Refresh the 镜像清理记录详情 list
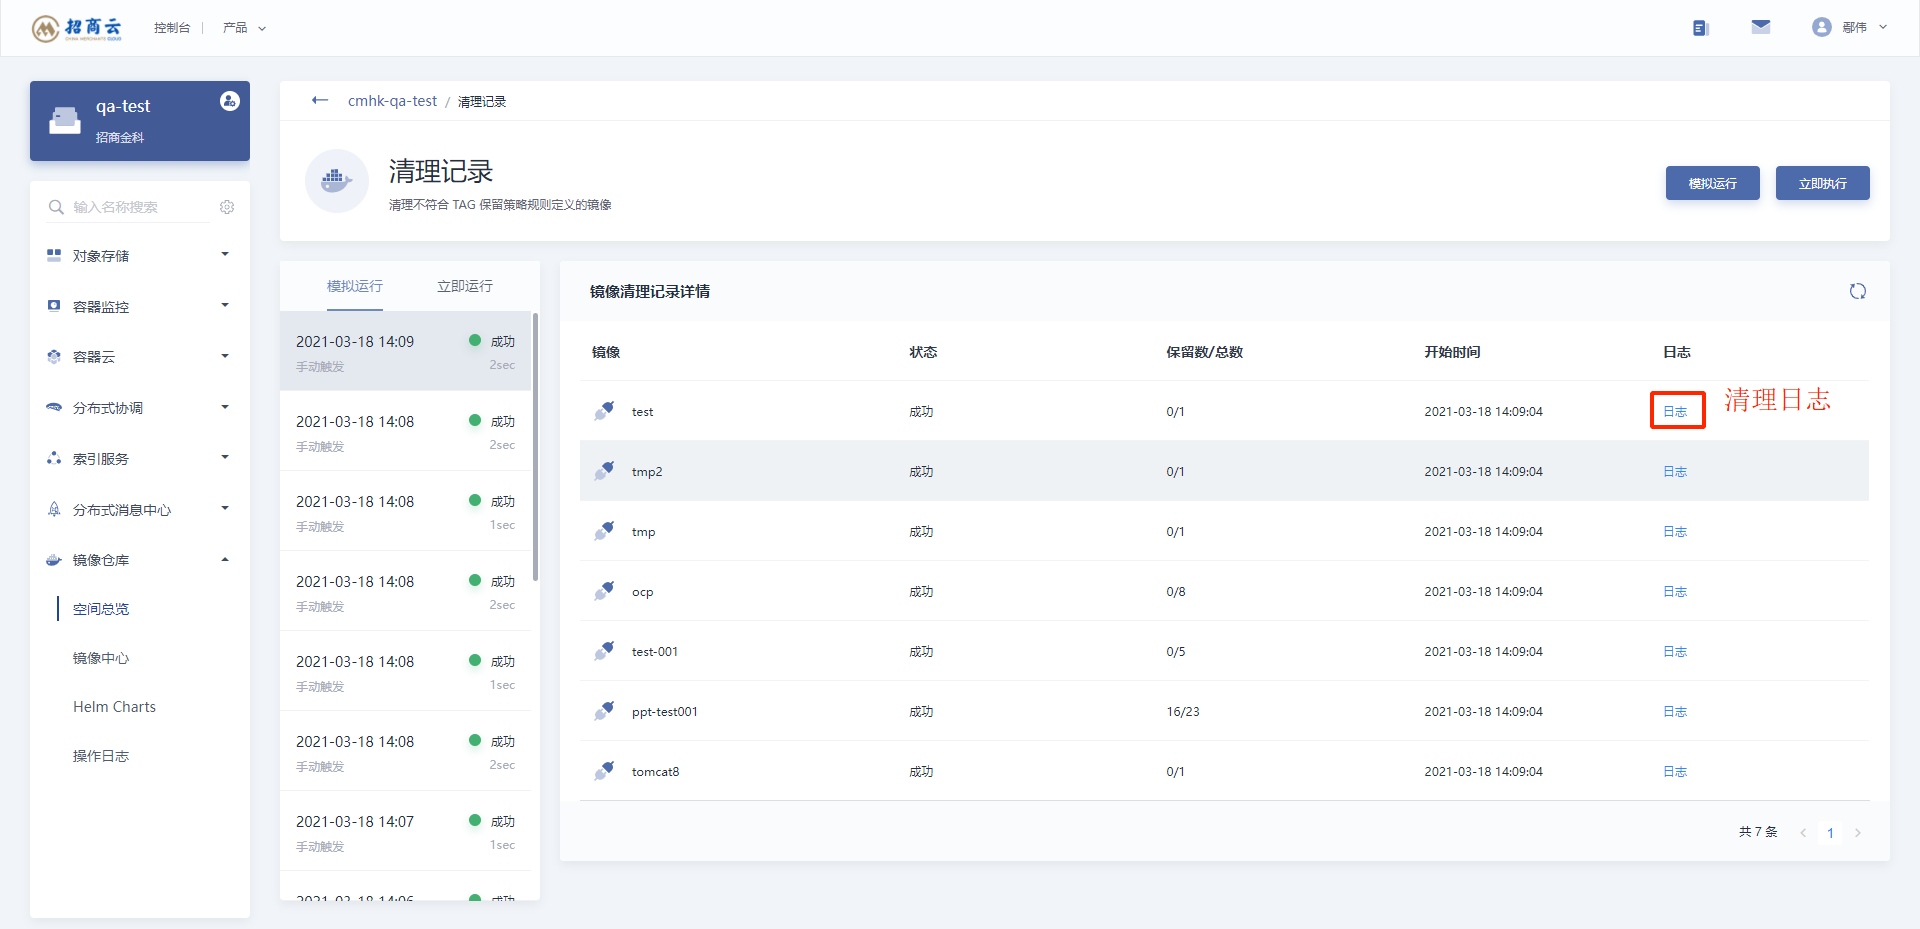The width and height of the screenshot is (1920, 929). [x=1857, y=291]
